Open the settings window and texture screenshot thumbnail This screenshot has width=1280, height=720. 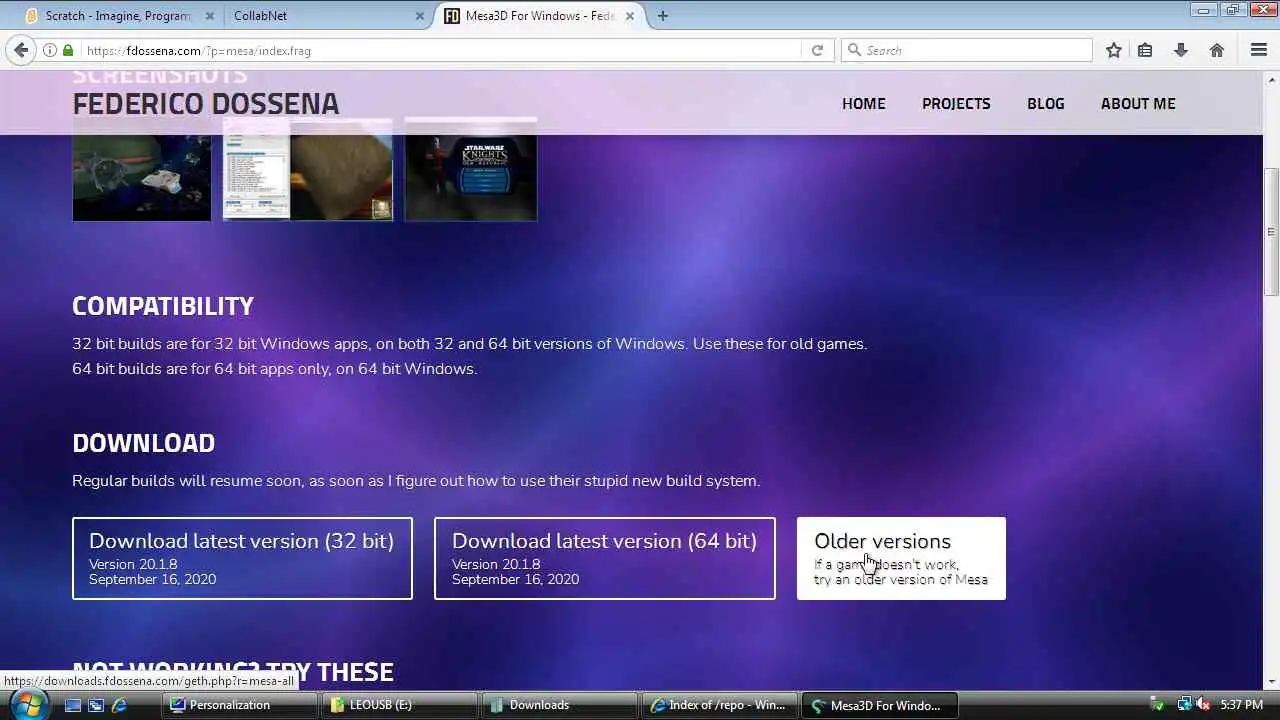coord(307,170)
